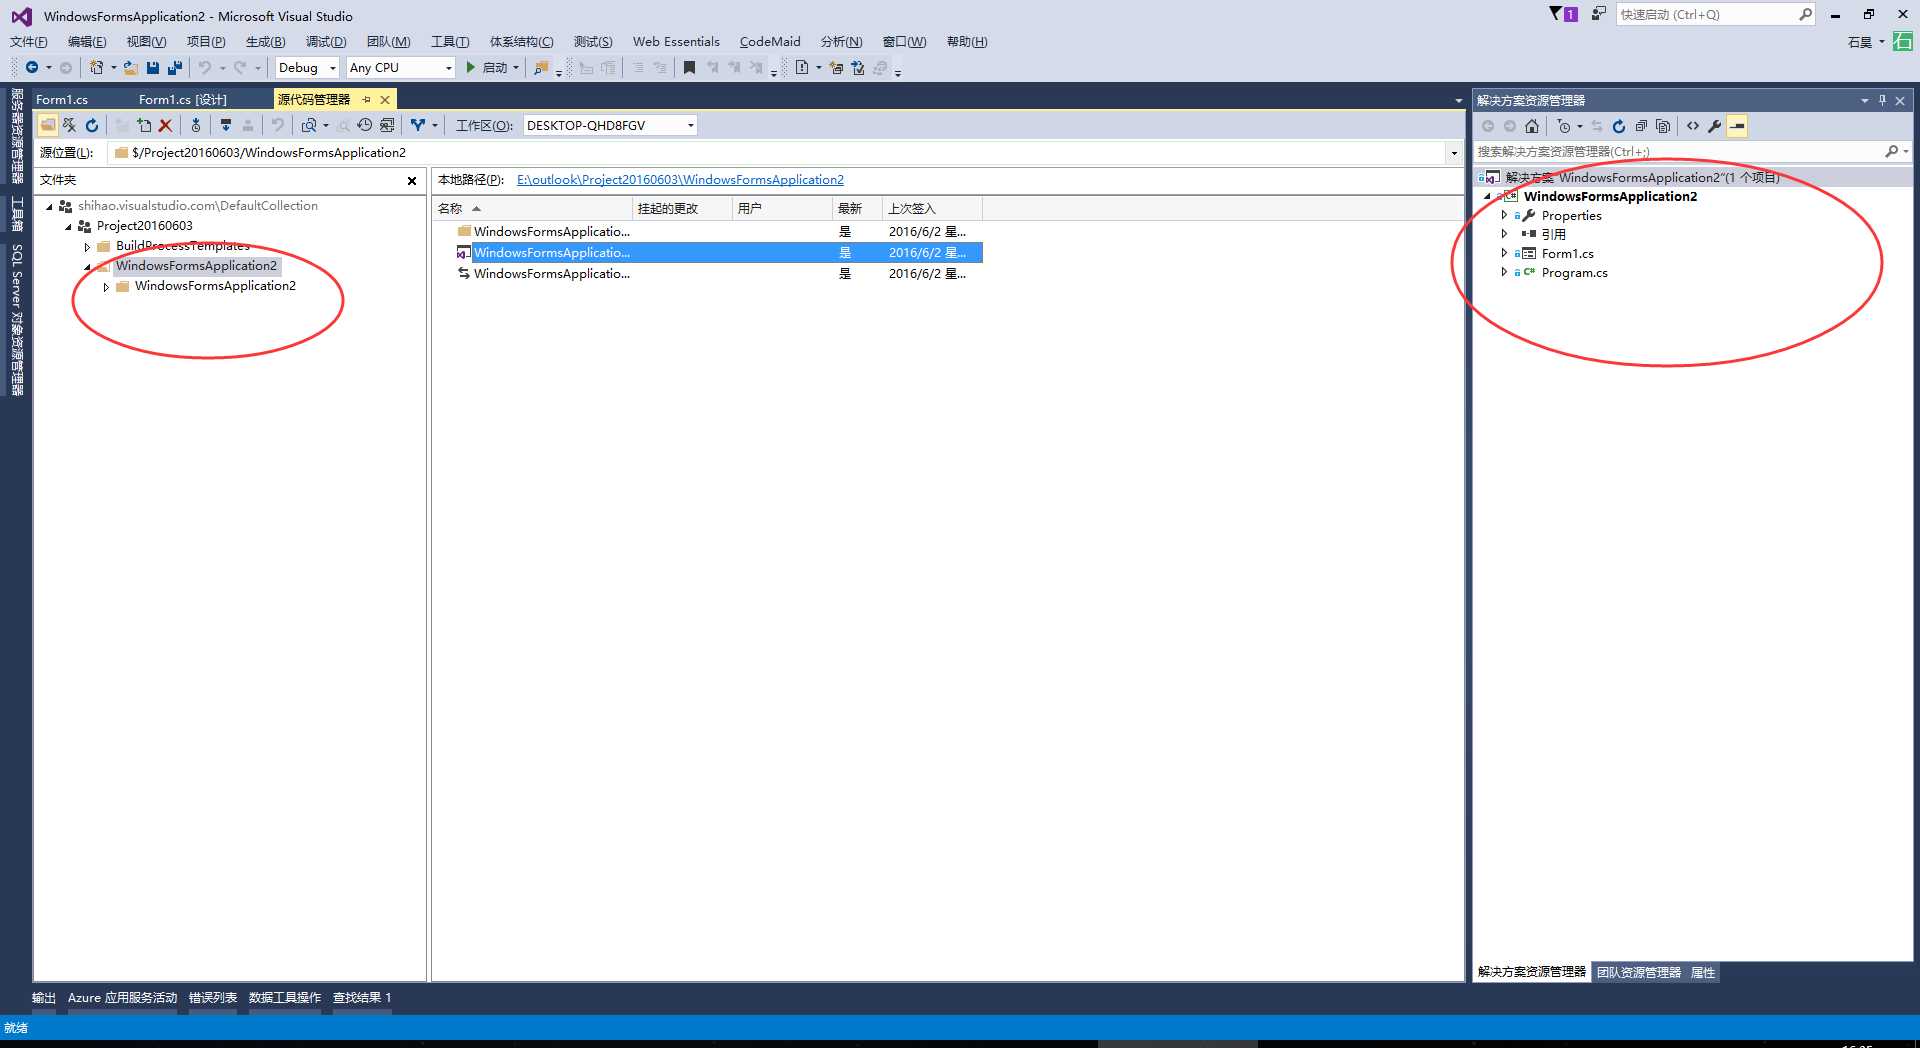Open the source location path dropdown arrow
Image resolution: width=1920 pixels, height=1048 pixels.
[x=1453, y=153]
